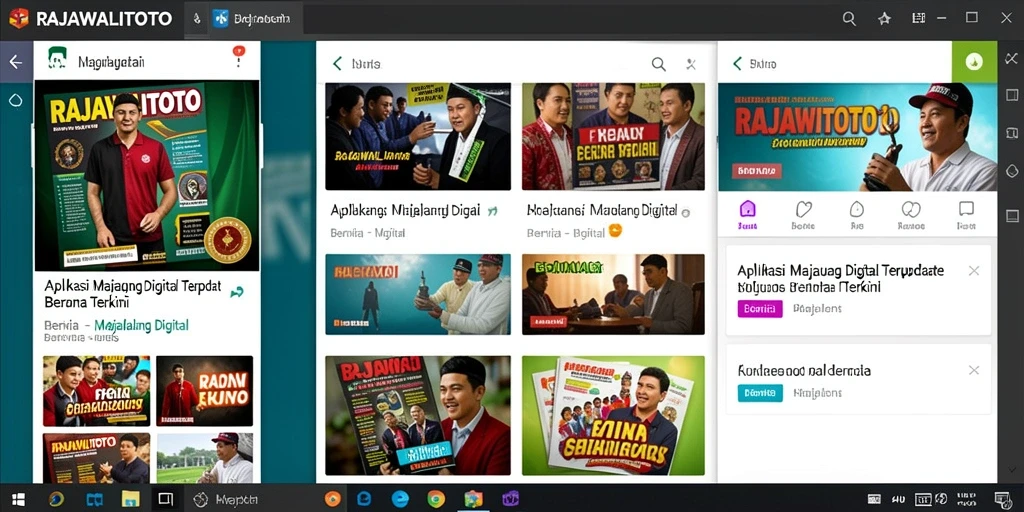
Task: Open the RAJAWALITOTO banner in right panel
Action: click(x=857, y=137)
